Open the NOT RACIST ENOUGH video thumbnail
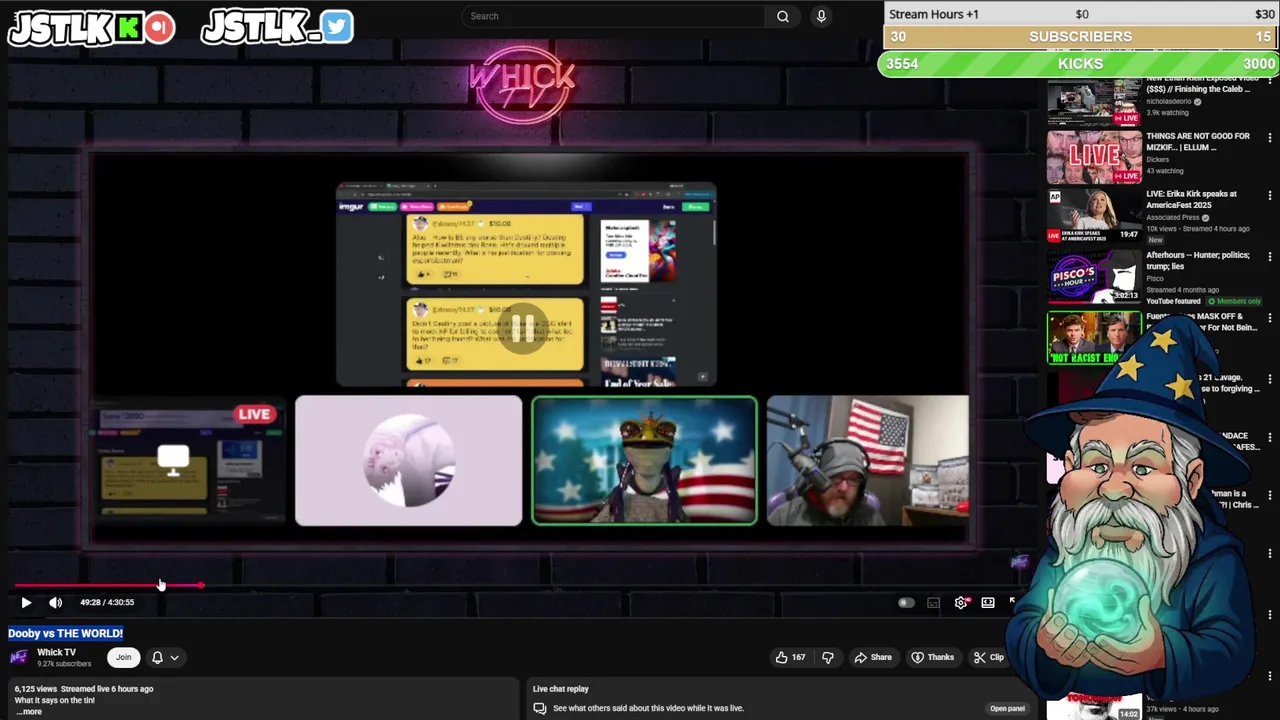 [x=1093, y=338]
